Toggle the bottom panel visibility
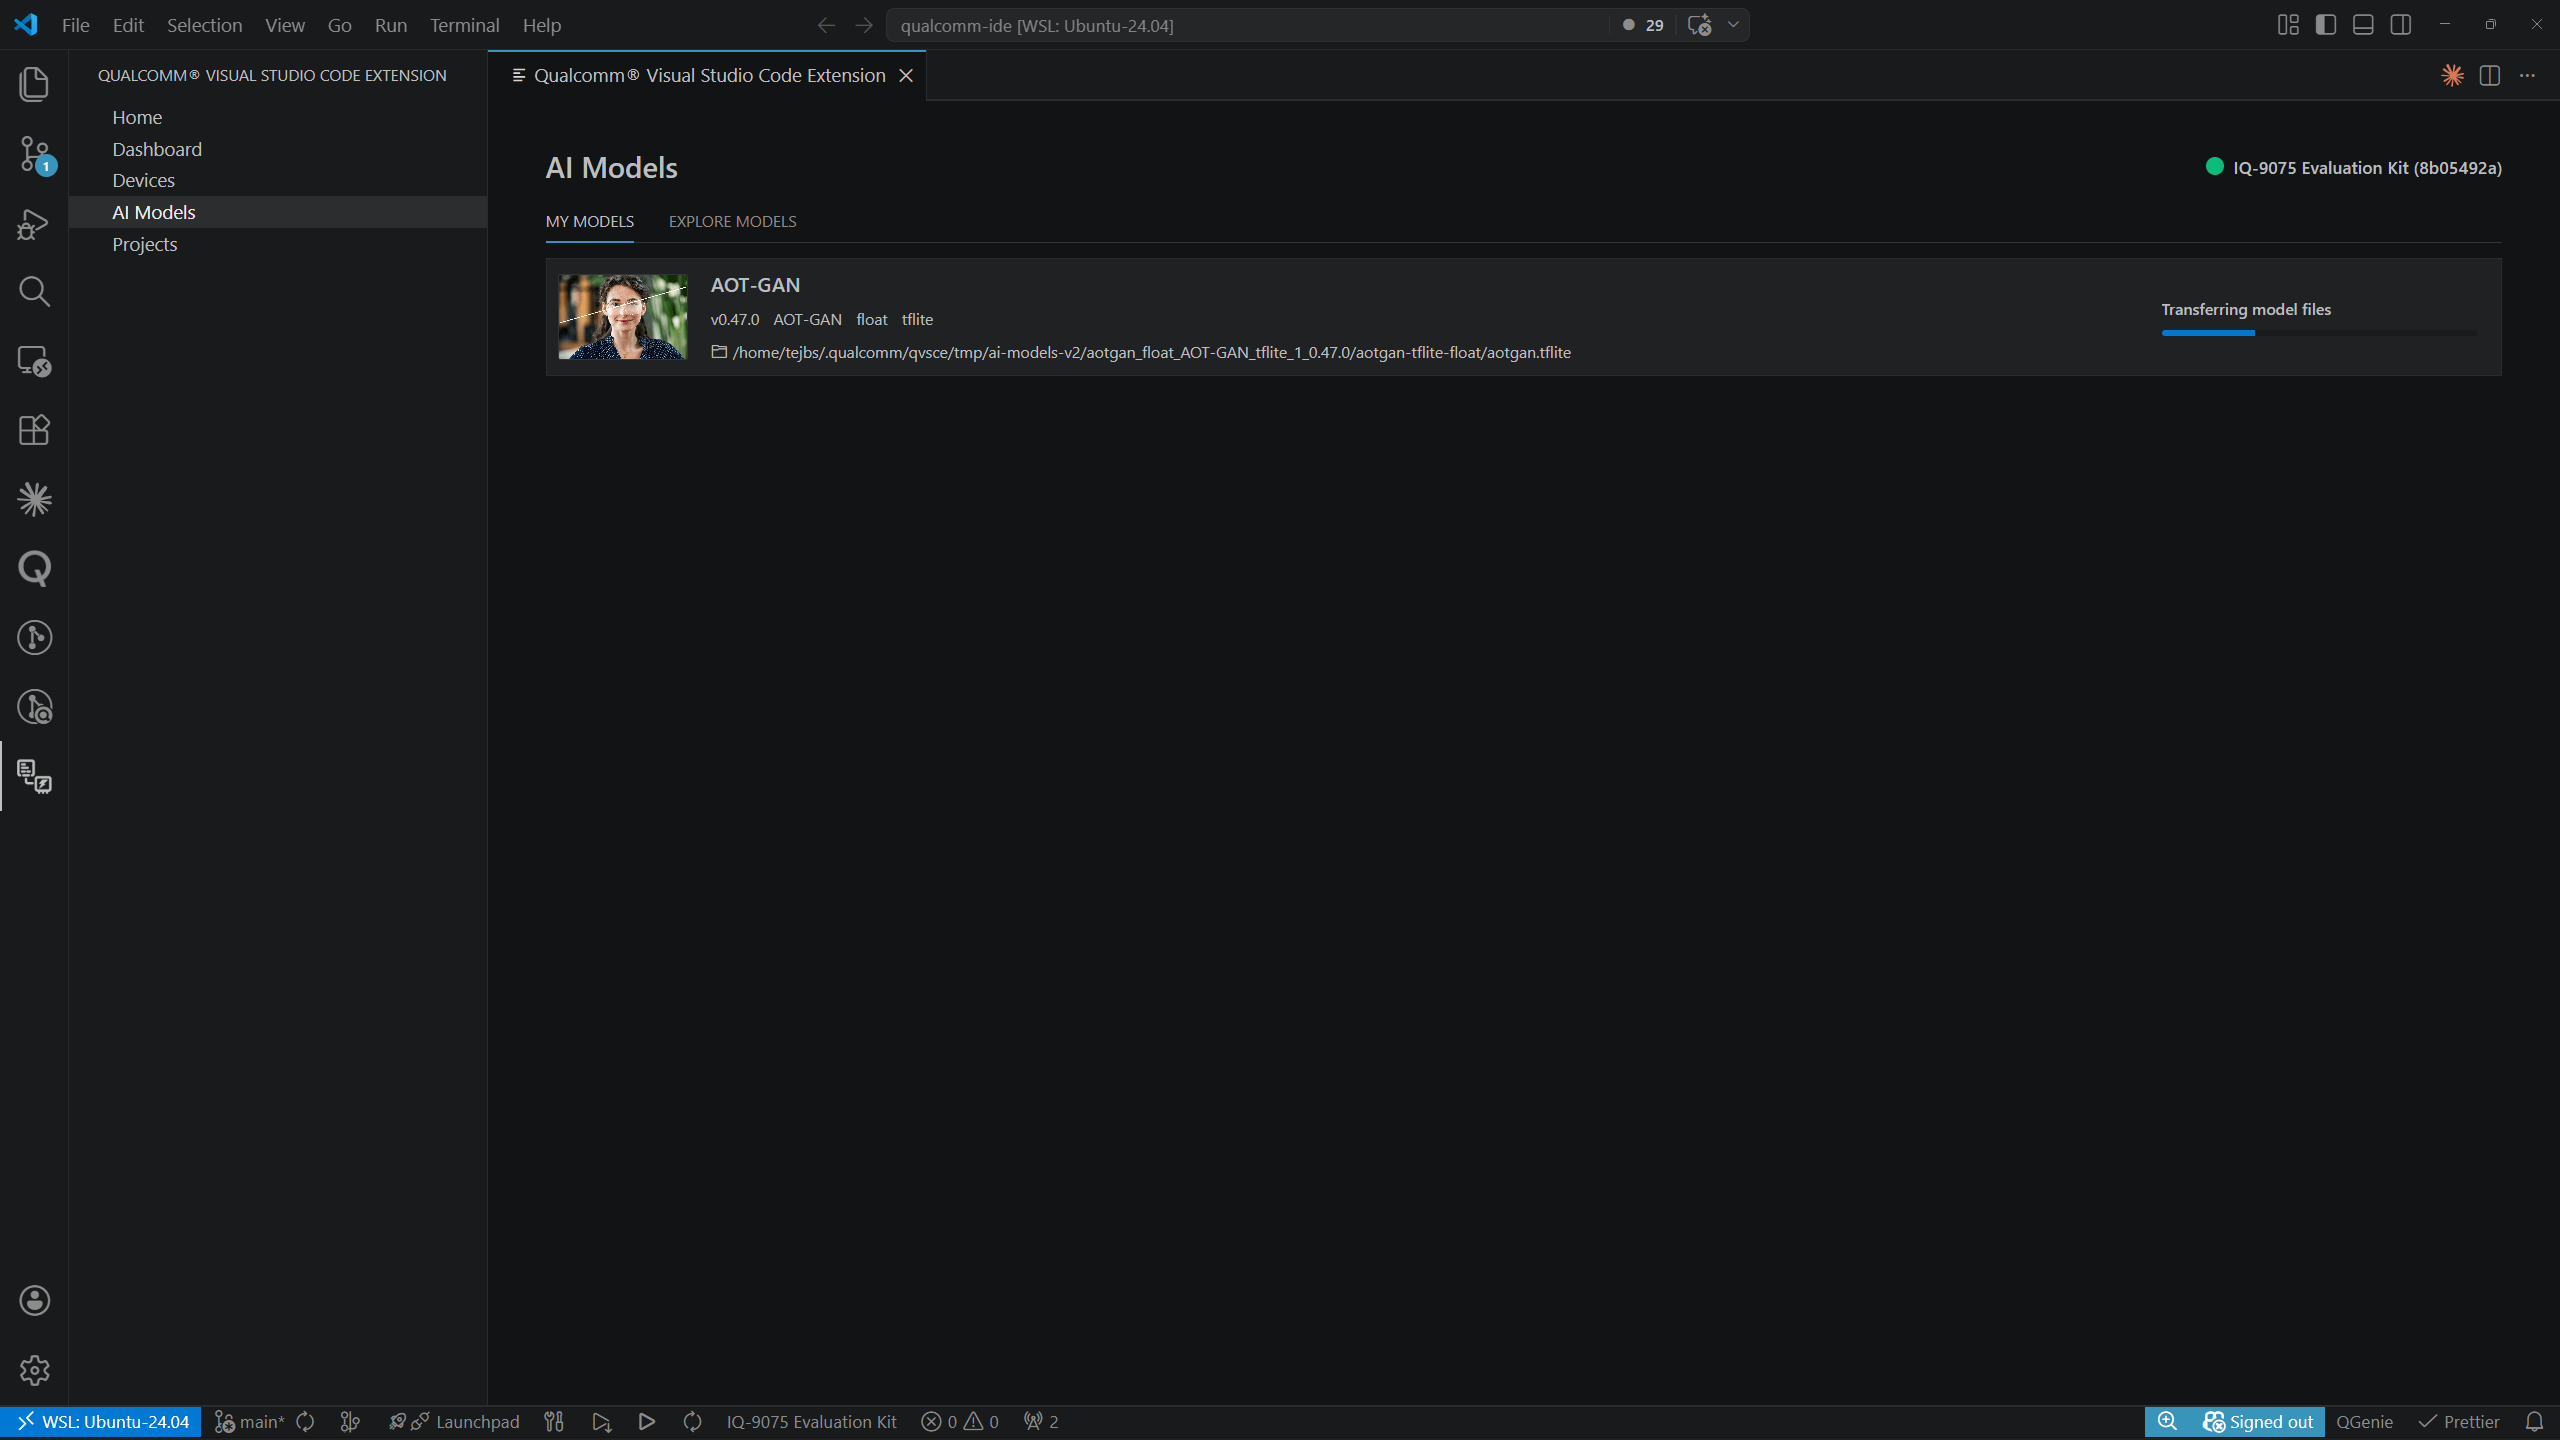Screen dimensions: 2560x1440 click(2363, 25)
